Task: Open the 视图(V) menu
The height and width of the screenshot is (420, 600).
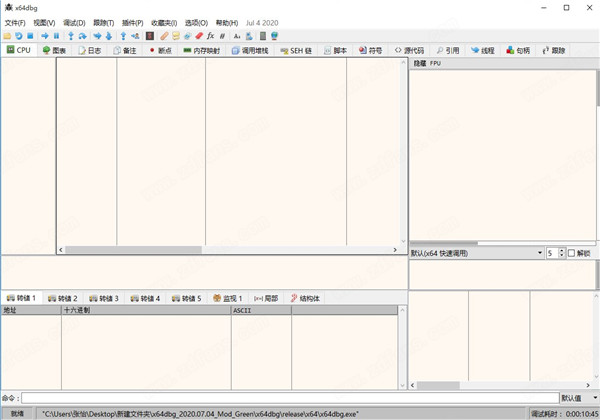Action: click(44, 23)
